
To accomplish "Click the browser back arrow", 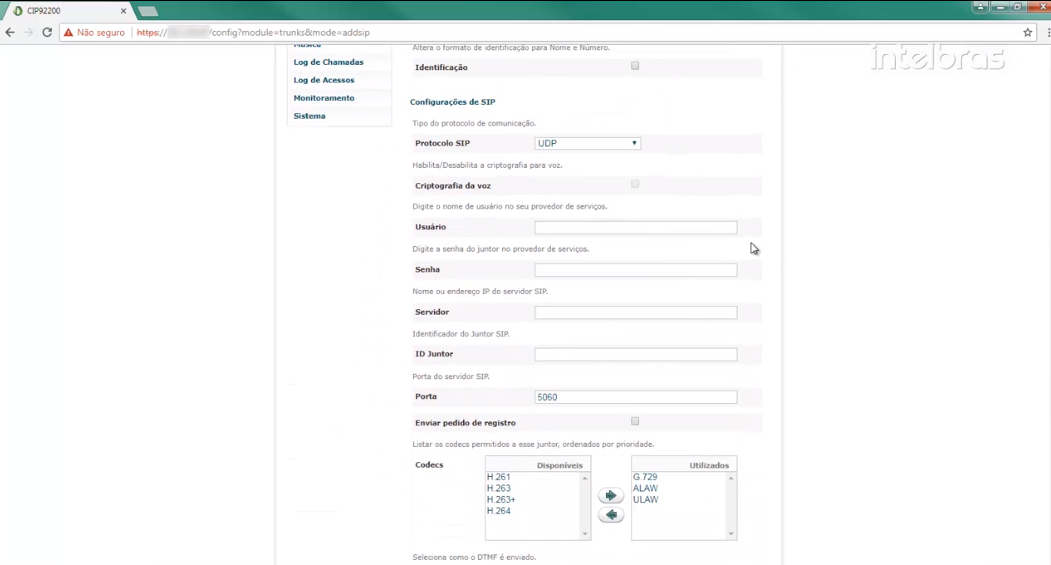I will [10, 32].
